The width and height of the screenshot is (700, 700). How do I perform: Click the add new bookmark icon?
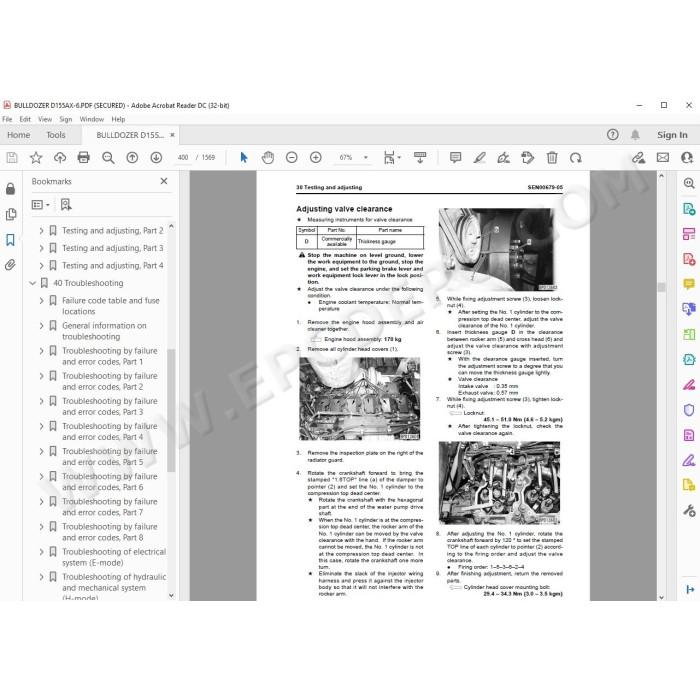coord(66,204)
